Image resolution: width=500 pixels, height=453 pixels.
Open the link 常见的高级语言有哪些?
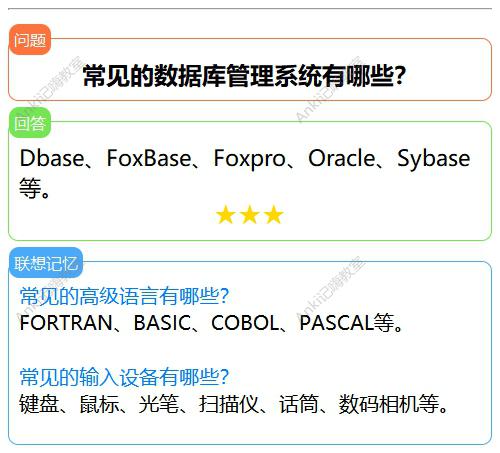tap(124, 296)
